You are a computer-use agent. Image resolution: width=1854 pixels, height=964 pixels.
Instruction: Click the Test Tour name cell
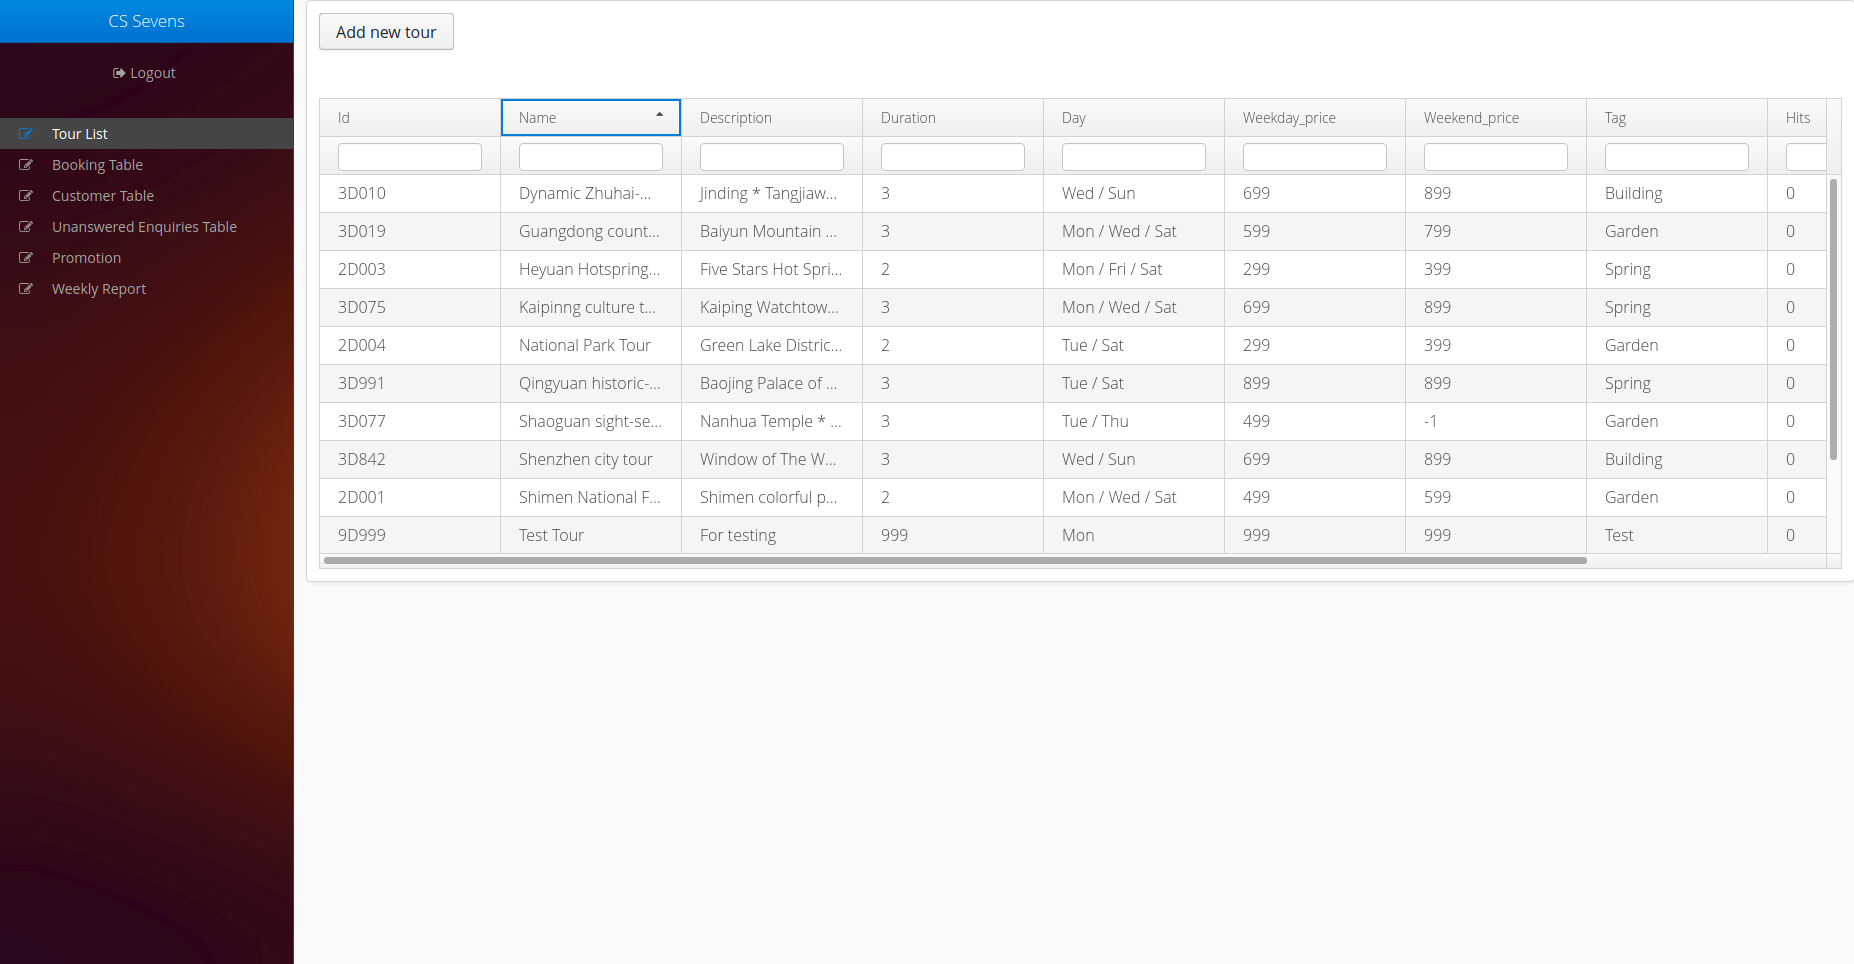[591, 535]
